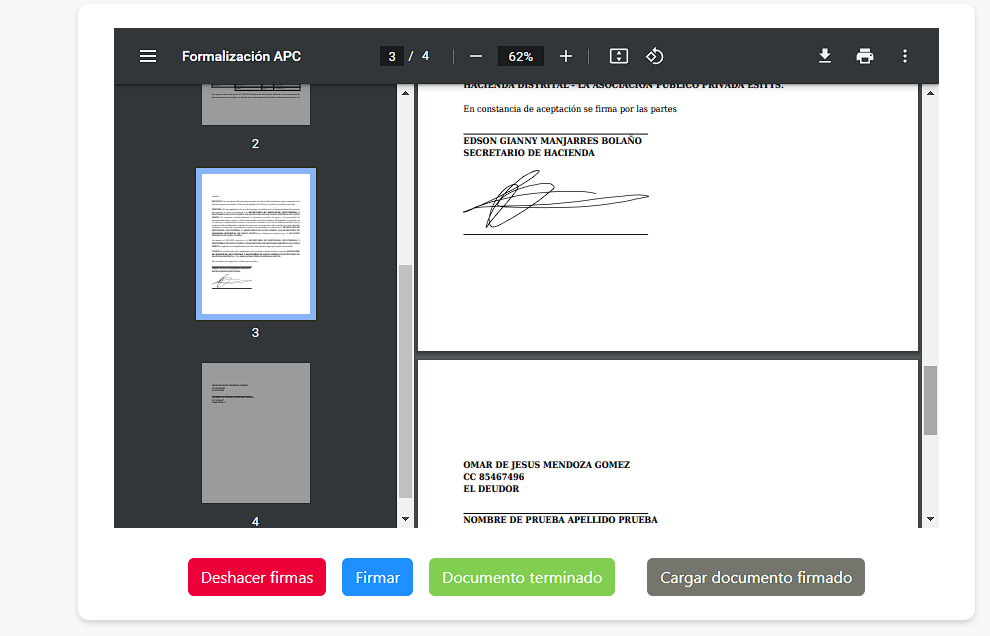Click NOMBRE DE PRUEBA APELLIDO PRUEBA text

pos(561,520)
